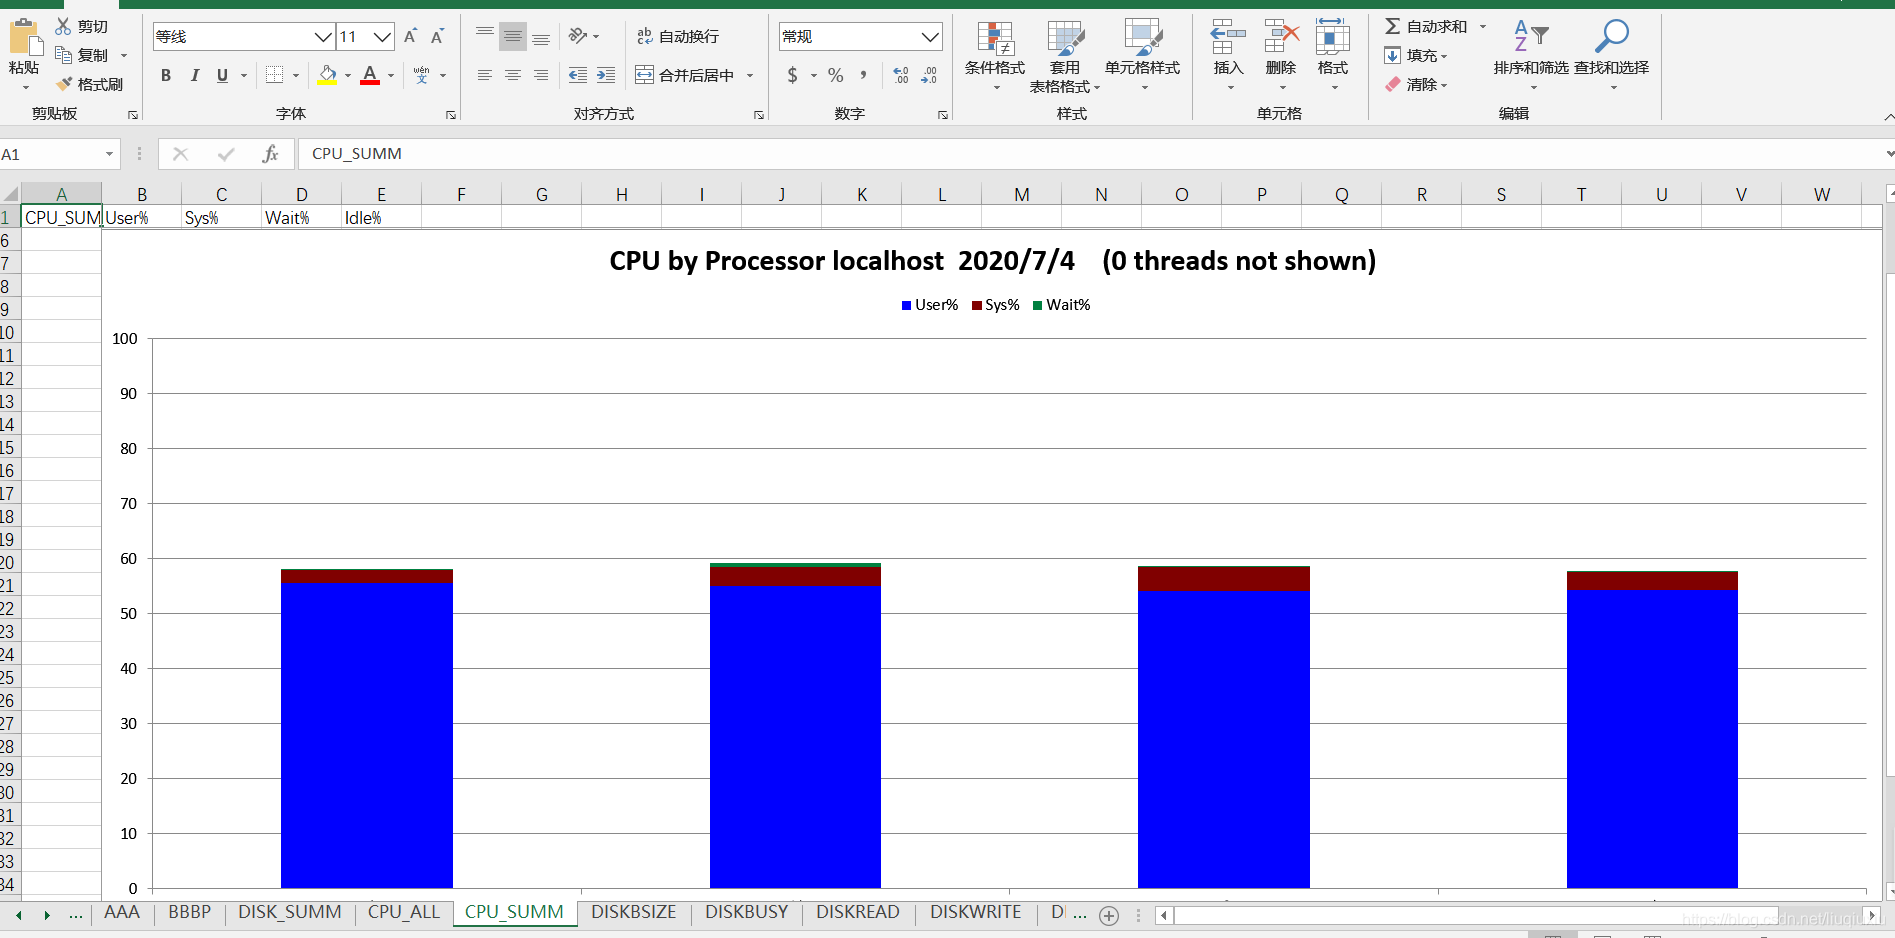The height and width of the screenshot is (938, 1895).
Task: Open Format as Table (套用表格格式)
Action: (1065, 57)
